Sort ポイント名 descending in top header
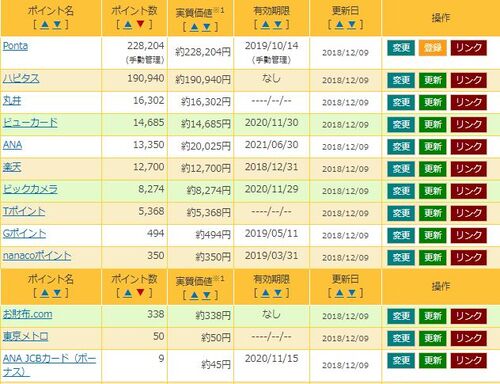500x384 pixels. coord(57,24)
